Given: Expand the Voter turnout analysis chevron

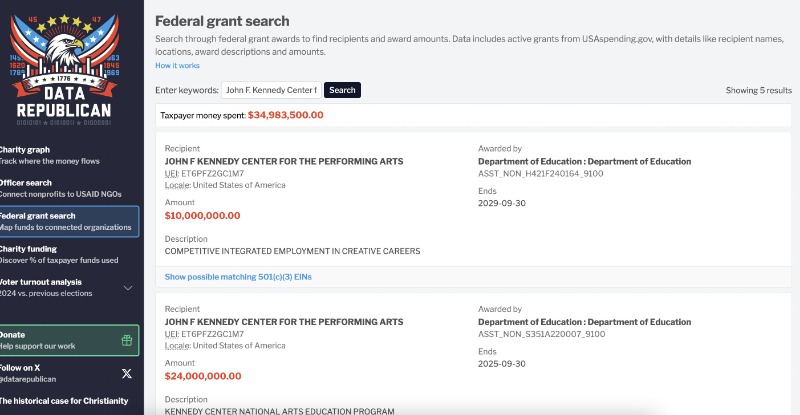Looking at the screenshot, I should 127,288.
